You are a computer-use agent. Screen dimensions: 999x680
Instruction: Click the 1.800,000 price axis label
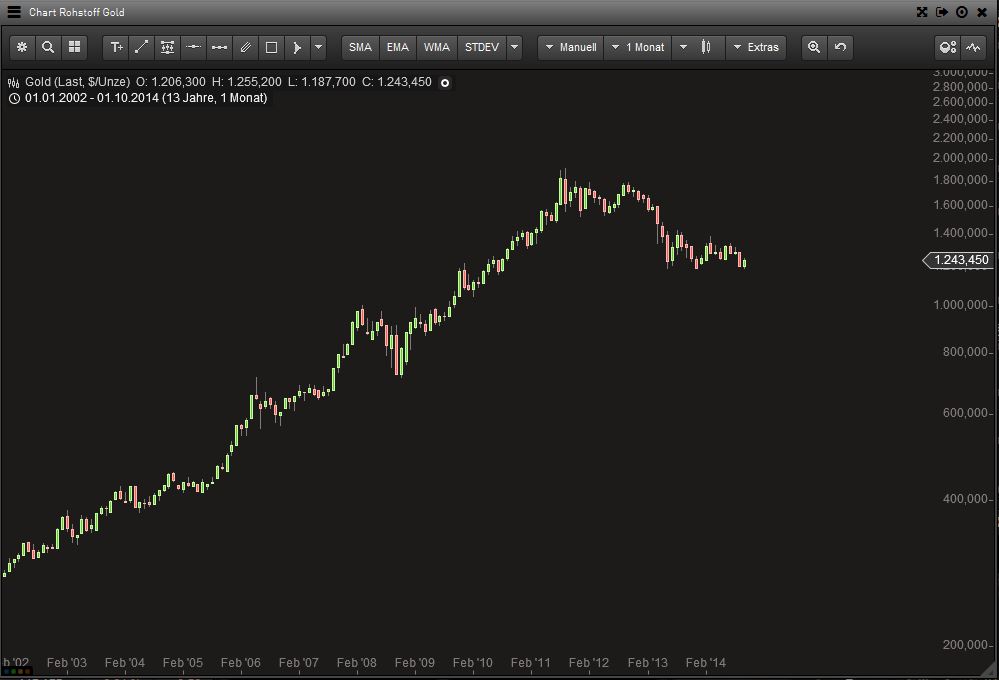pyautogui.click(x=962, y=180)
